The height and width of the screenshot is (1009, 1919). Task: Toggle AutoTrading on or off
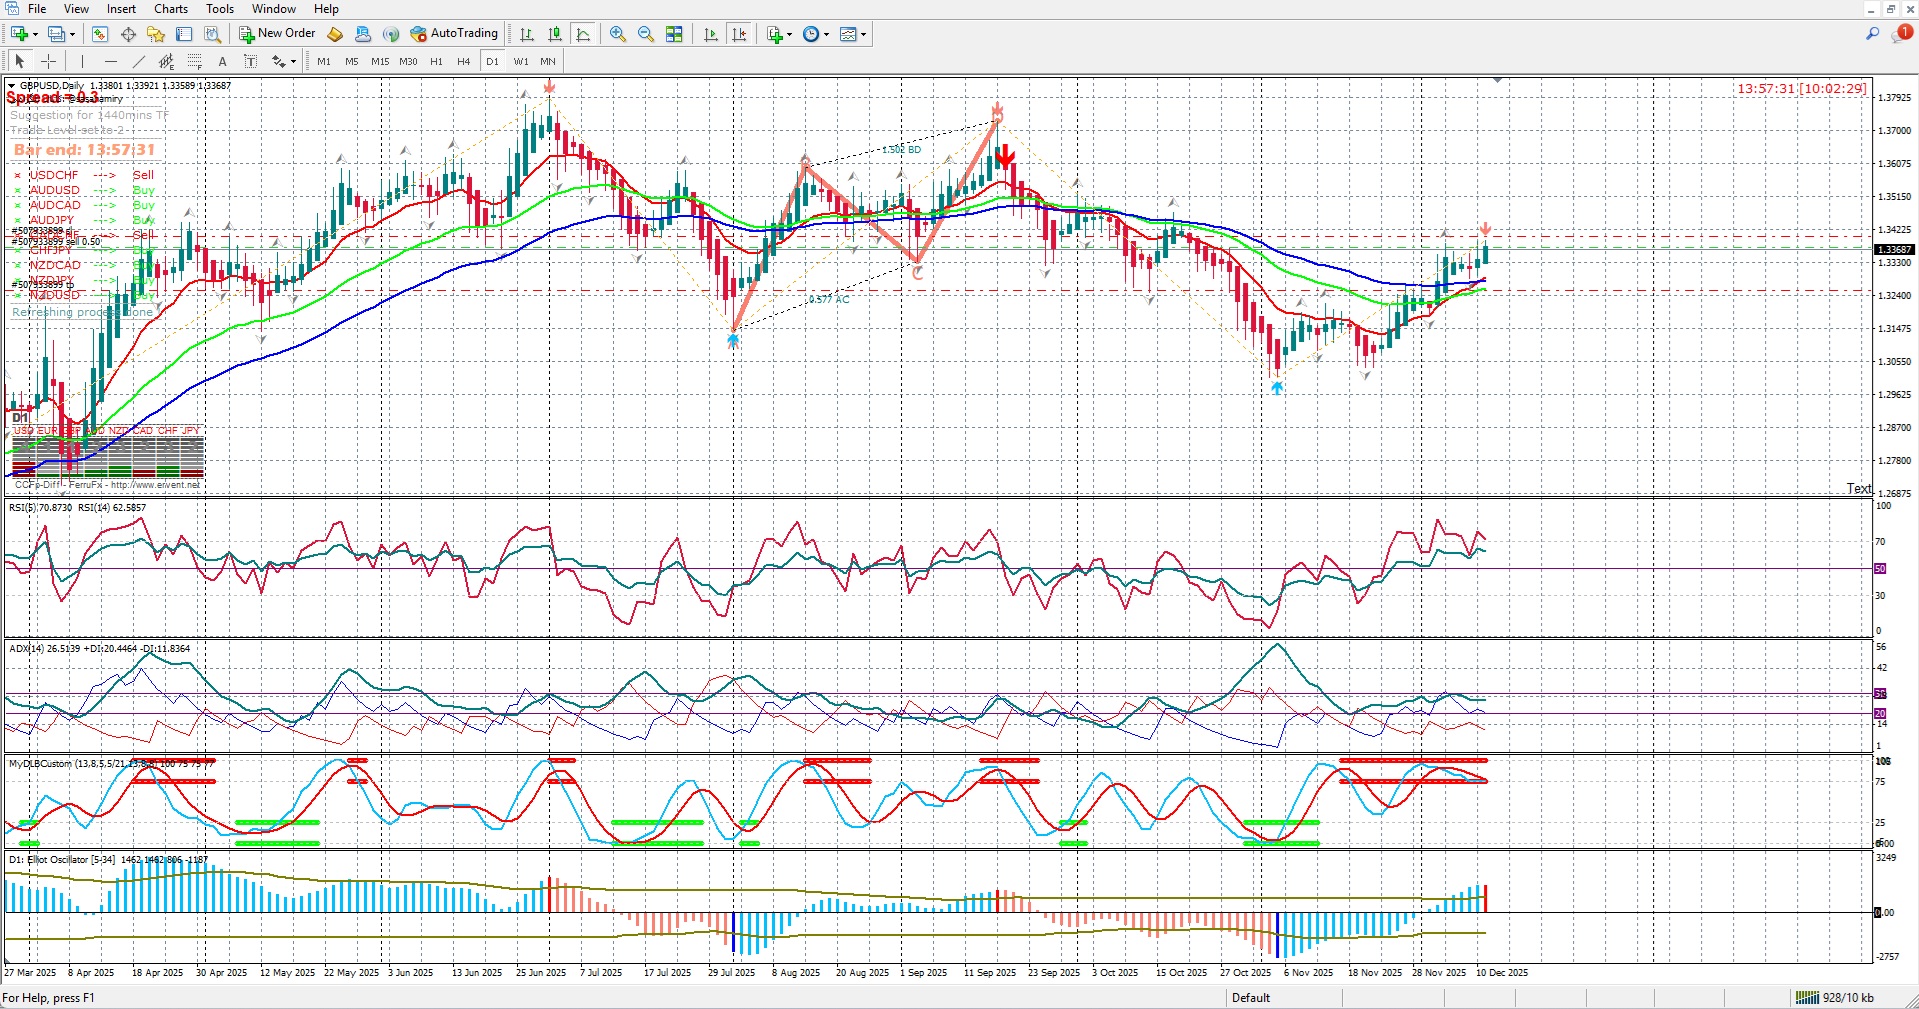454,34
